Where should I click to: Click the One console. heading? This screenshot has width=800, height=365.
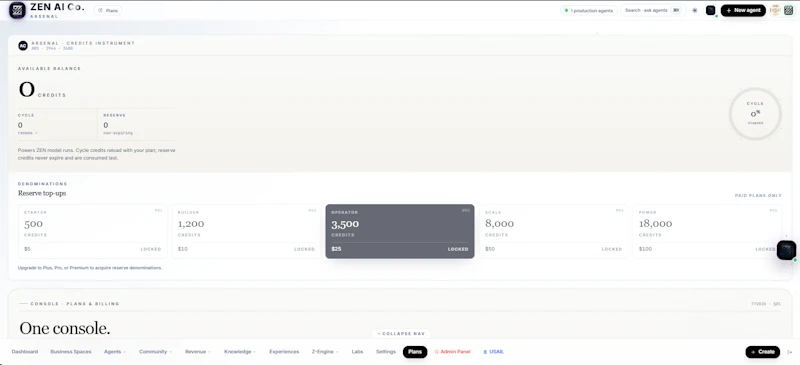(65, 328)
